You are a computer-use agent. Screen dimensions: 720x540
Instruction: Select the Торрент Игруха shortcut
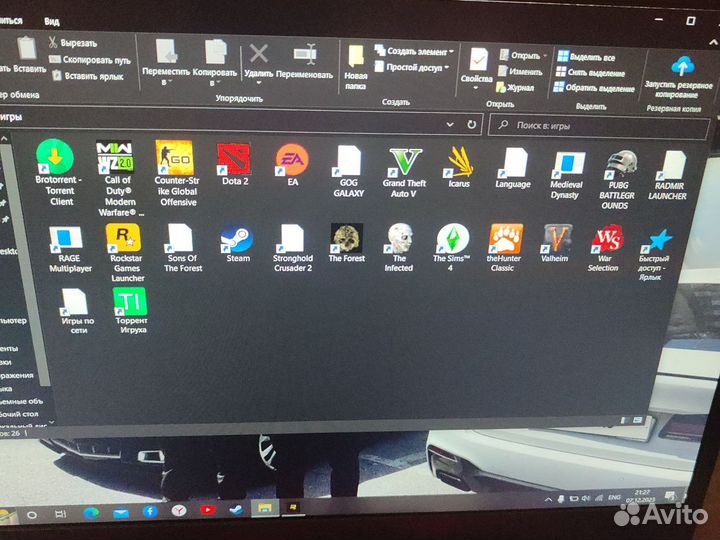(130, 311)
